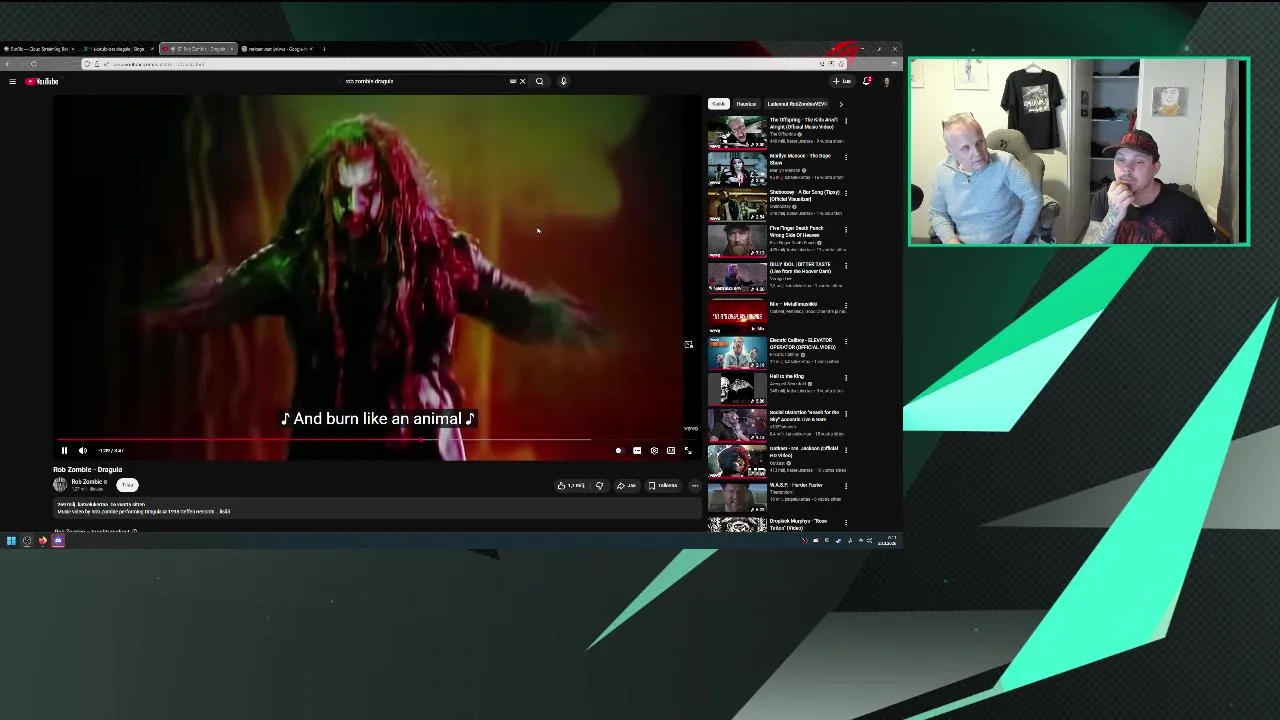Mute the video volume icon
This screenshot has width=1280, height=720.
[x=83, y=451]
